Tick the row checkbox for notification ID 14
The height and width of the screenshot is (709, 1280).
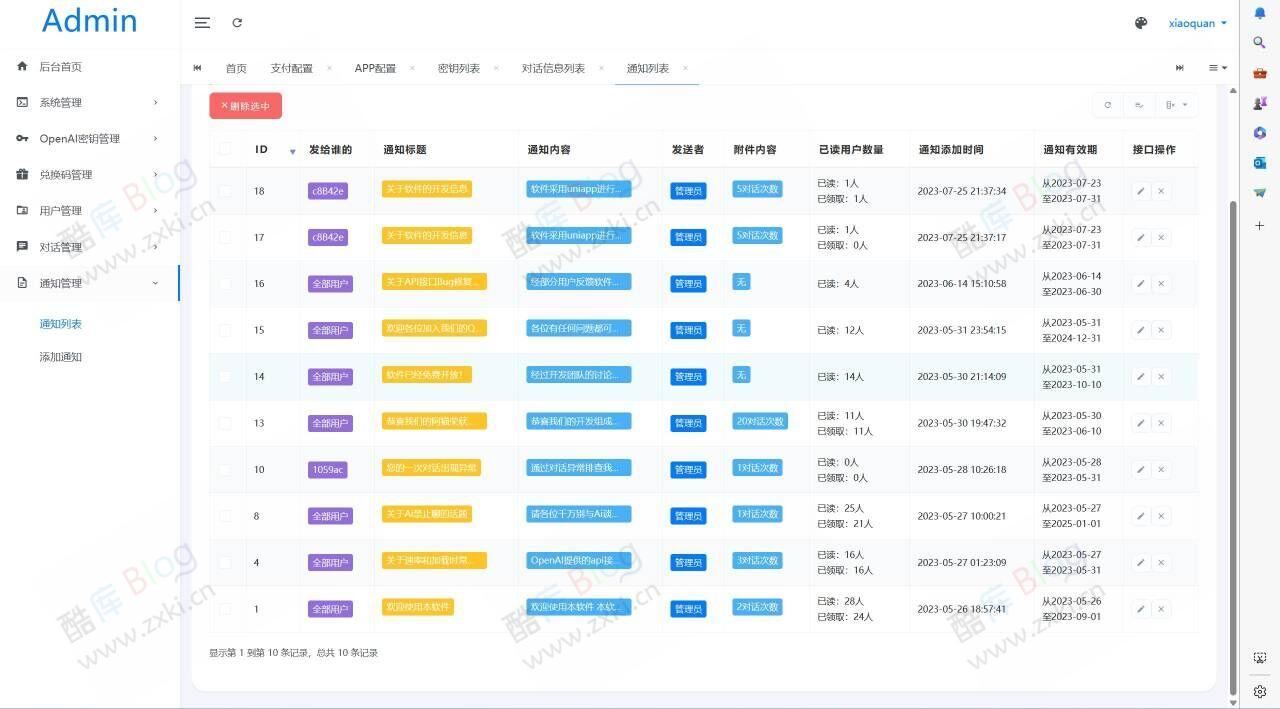[225, 376]
